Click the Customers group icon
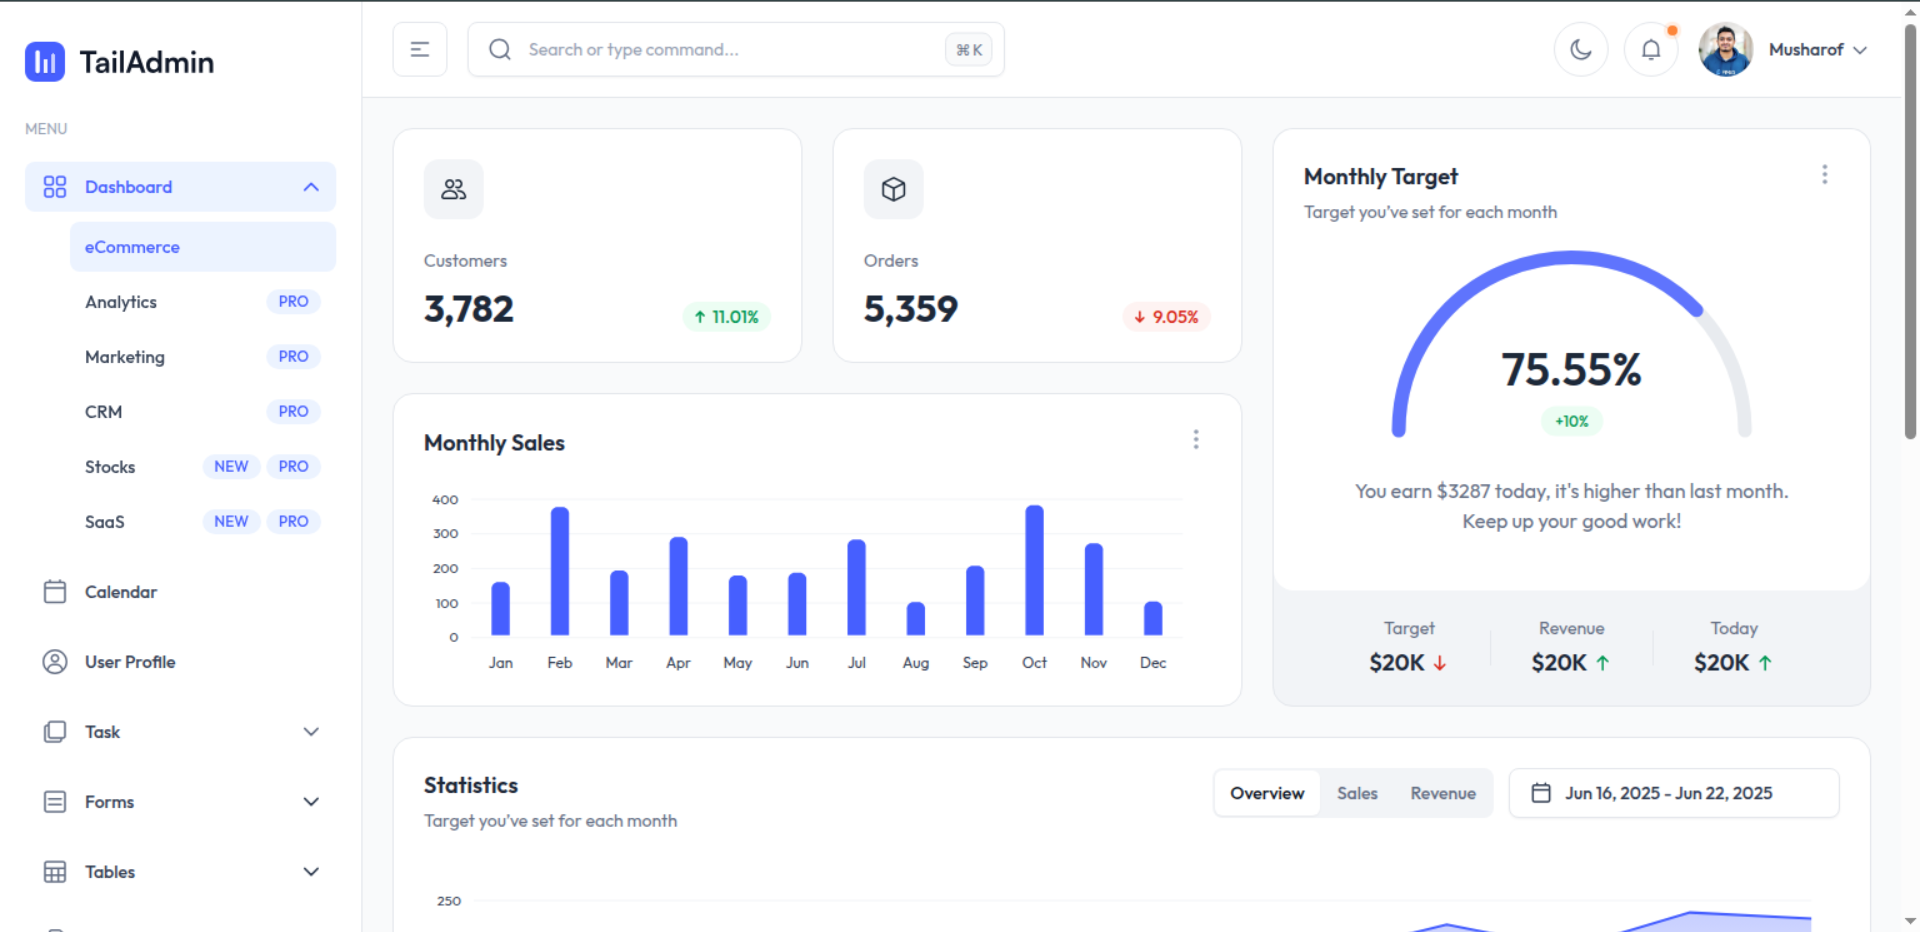 click(x=453, y=189)
